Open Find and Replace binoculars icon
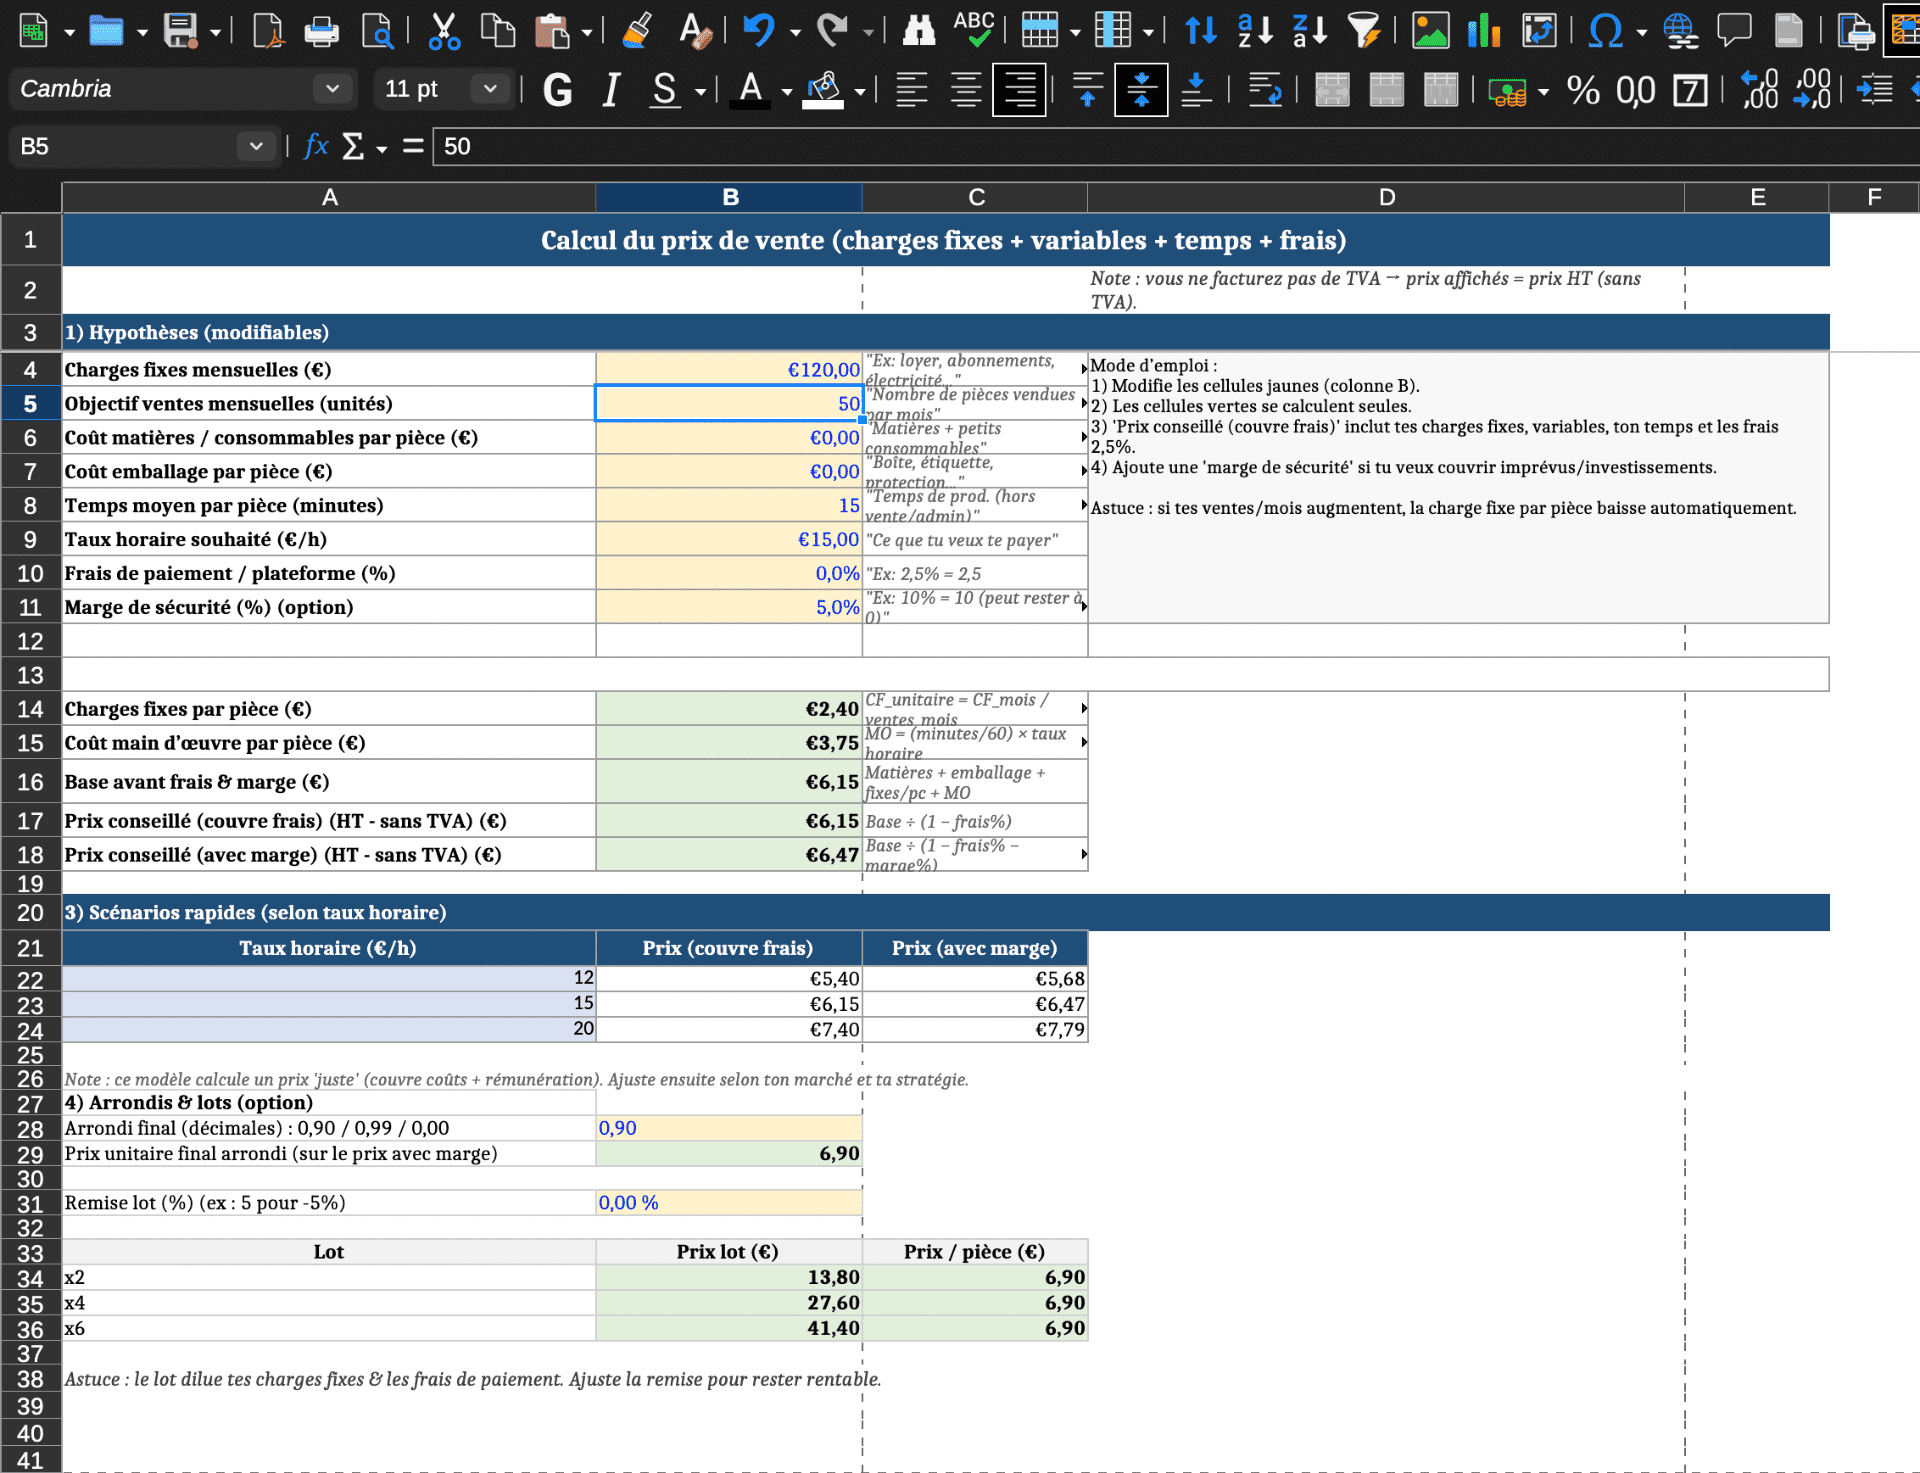1920x1473 pixels. (918, 31)
